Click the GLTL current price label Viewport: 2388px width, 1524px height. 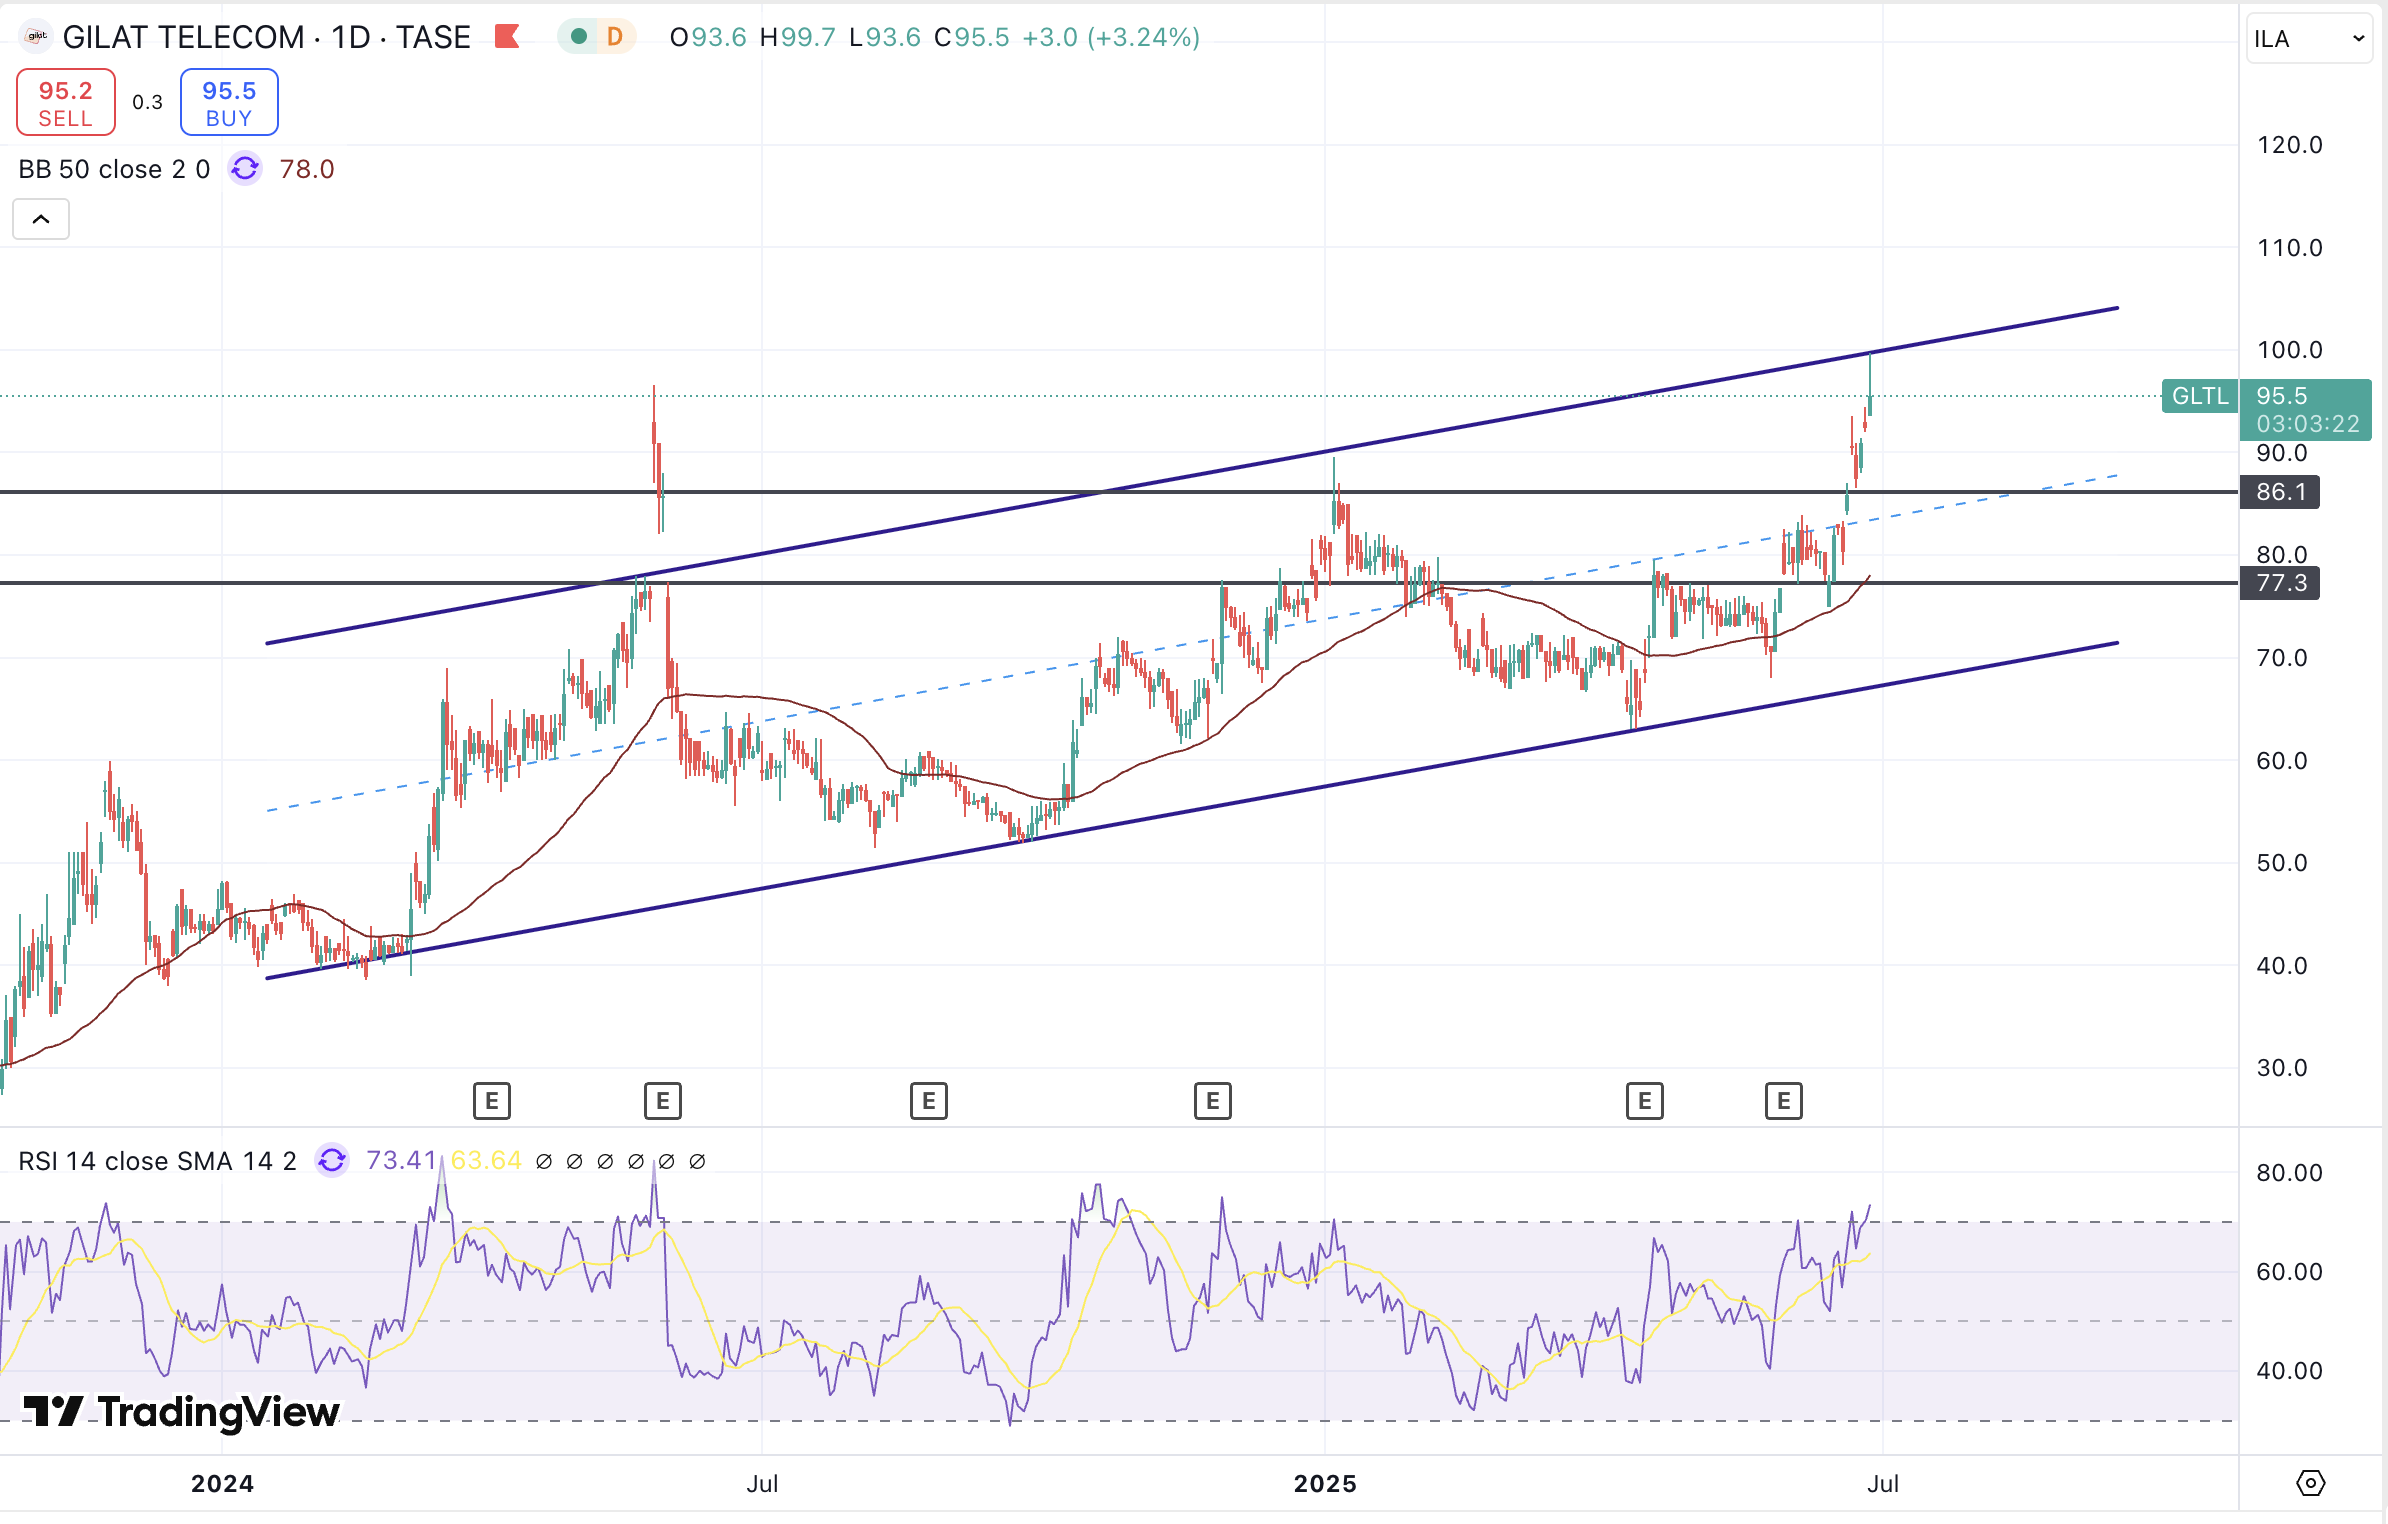pyautogui.click(x=2200, y=396)
